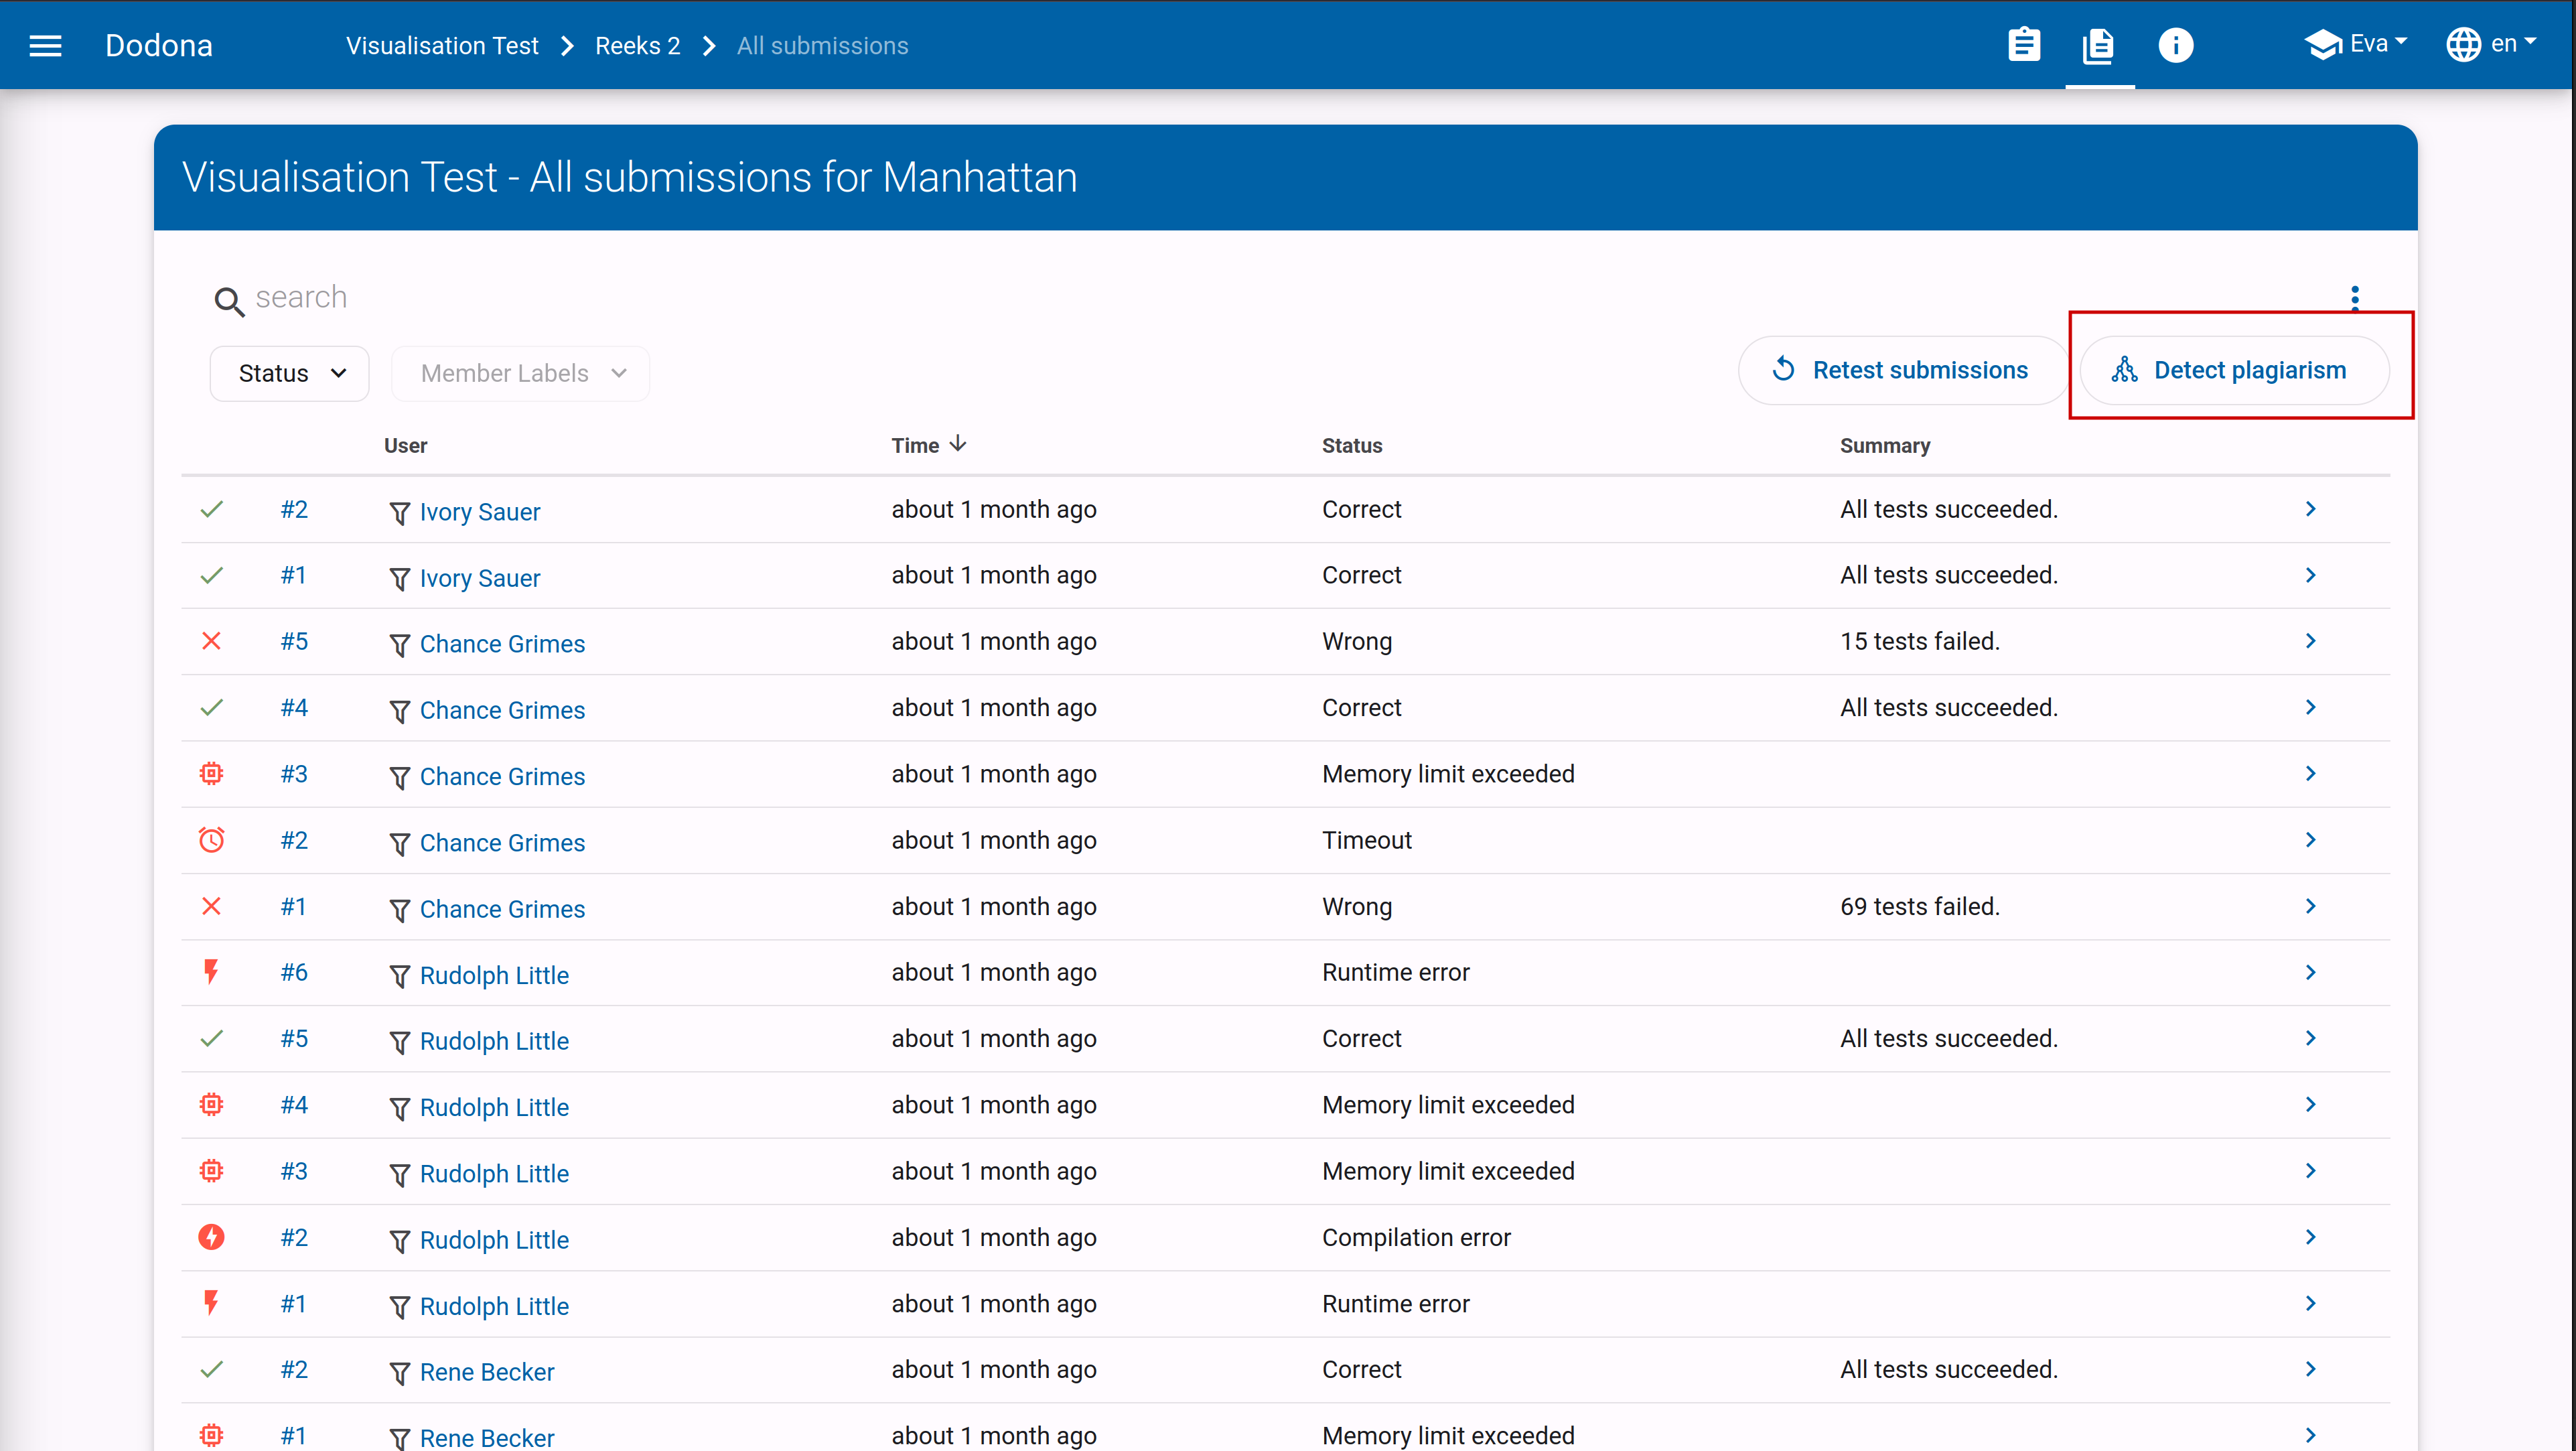Screen dimensions: 2576x1451
Task: Filter by Ivory Sauer on submission #1 row
Action: (399, 579)
